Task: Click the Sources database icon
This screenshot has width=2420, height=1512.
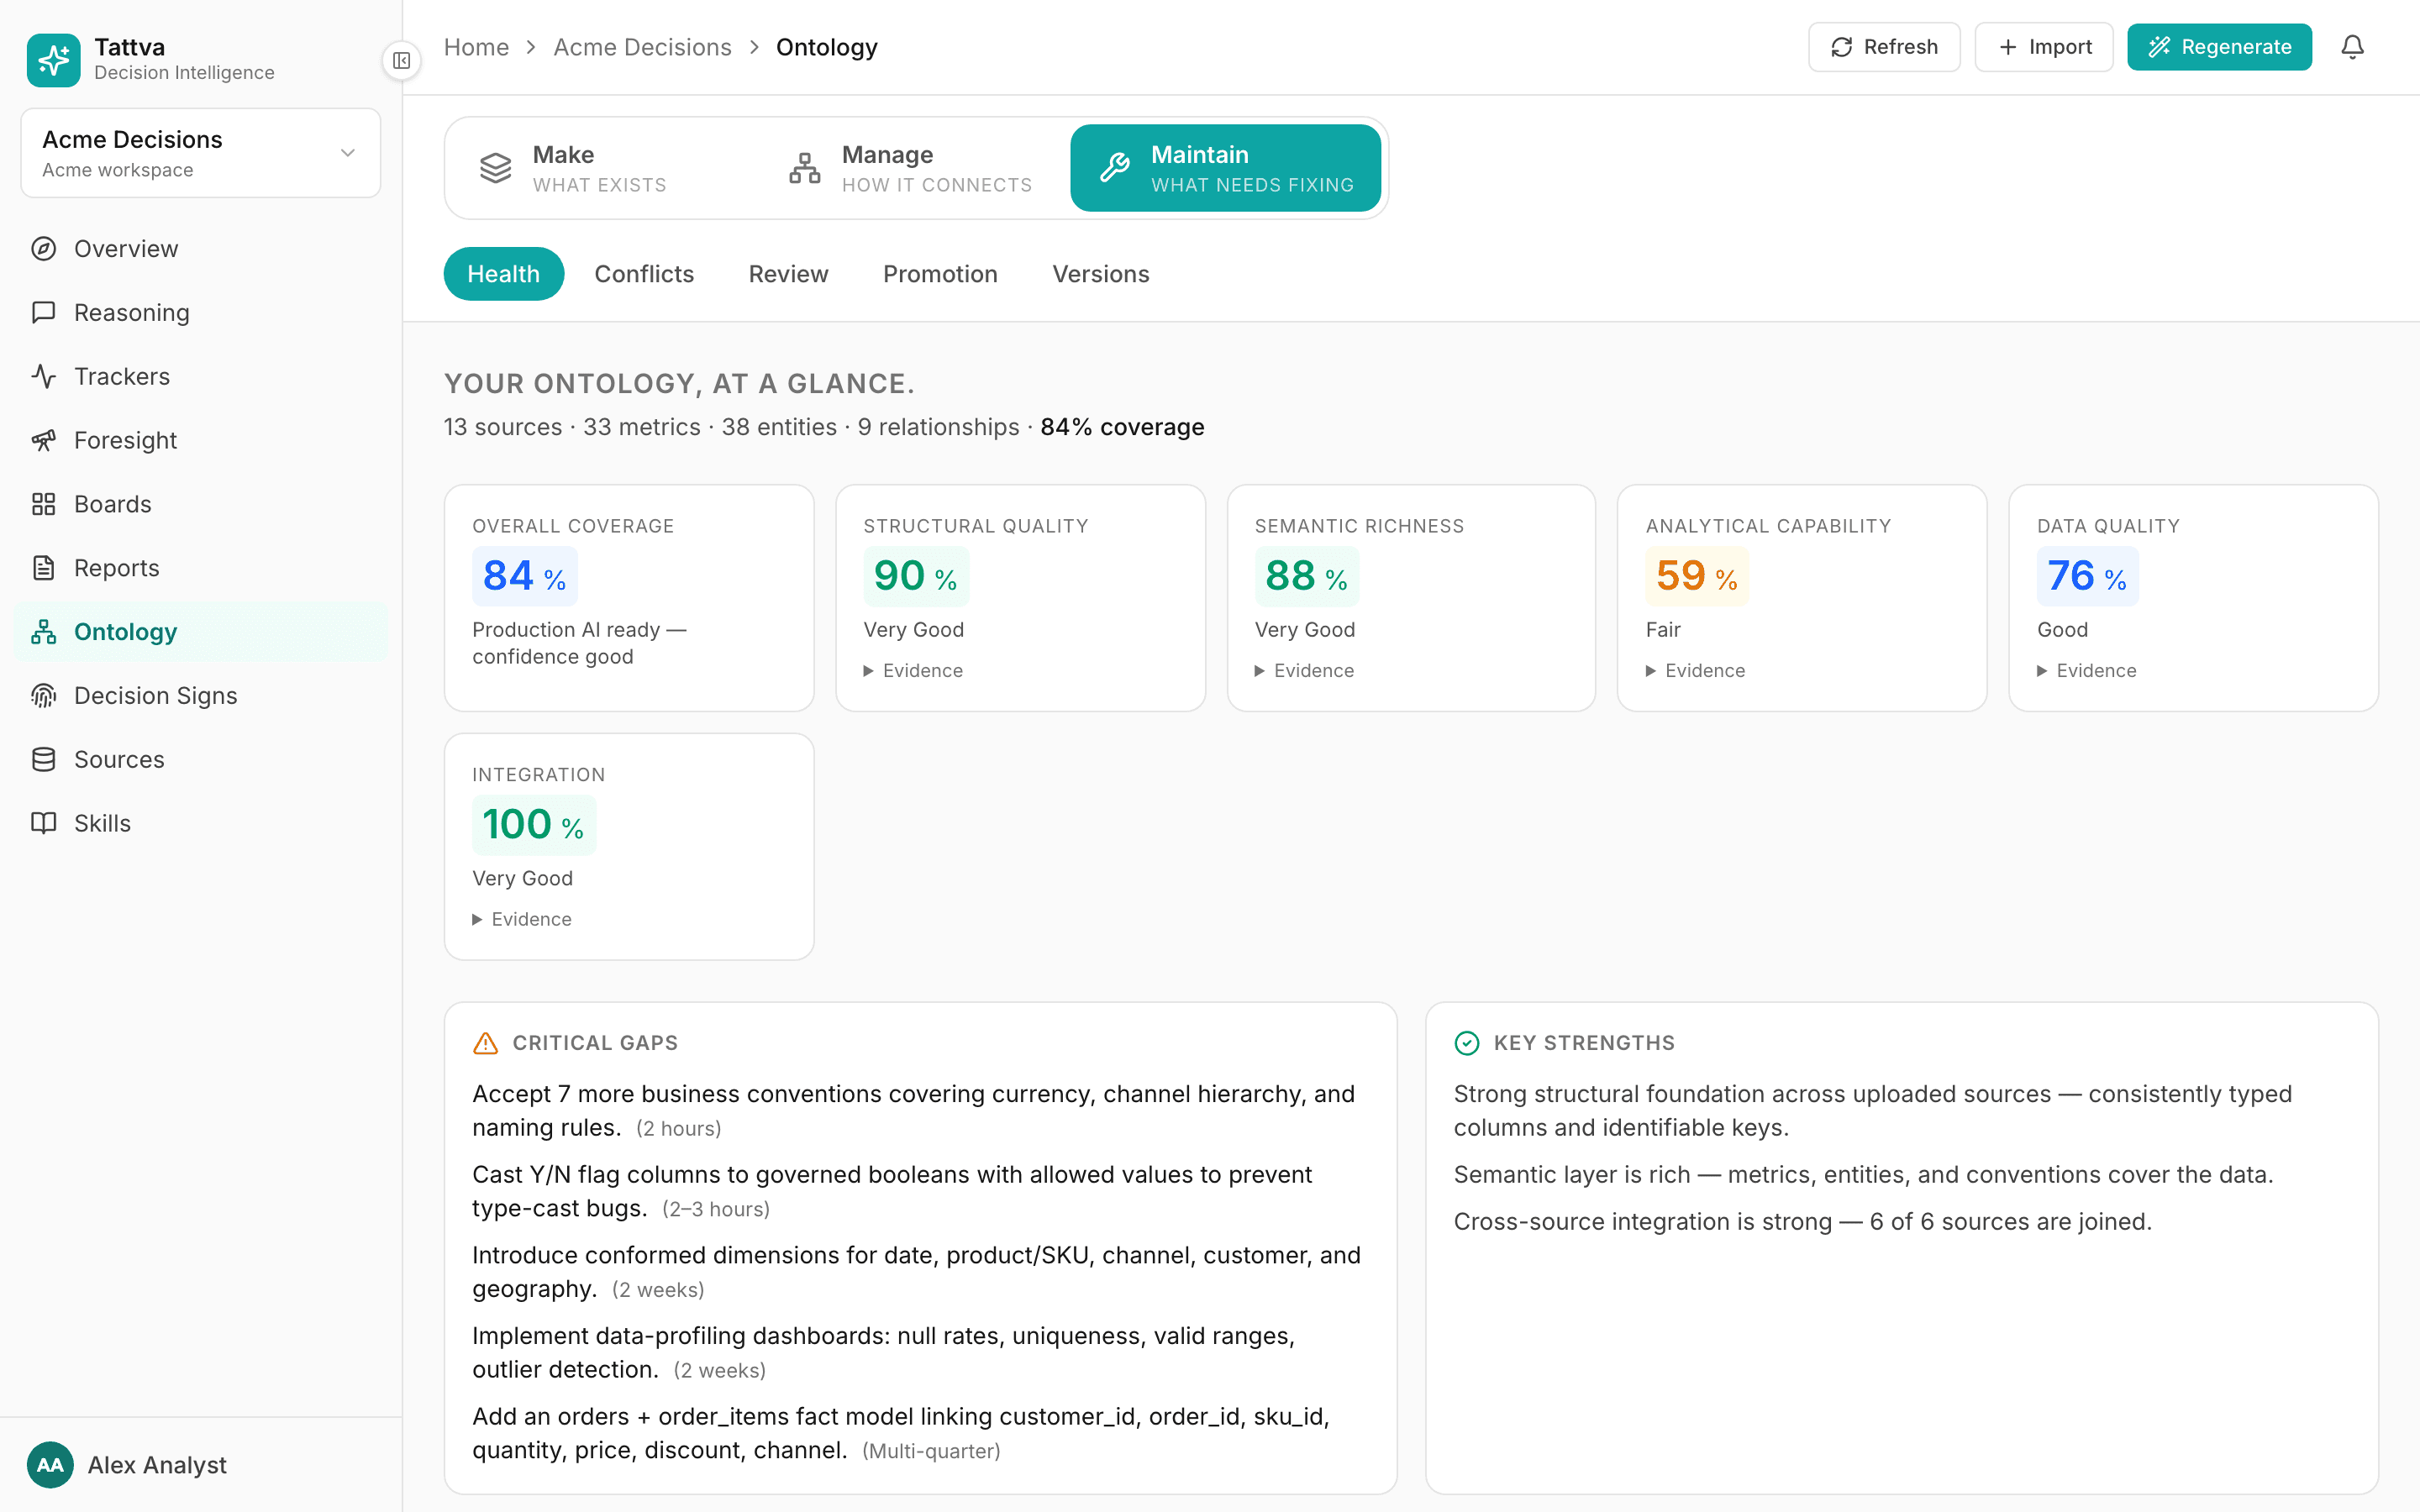Action: click(x=44, y=759)
